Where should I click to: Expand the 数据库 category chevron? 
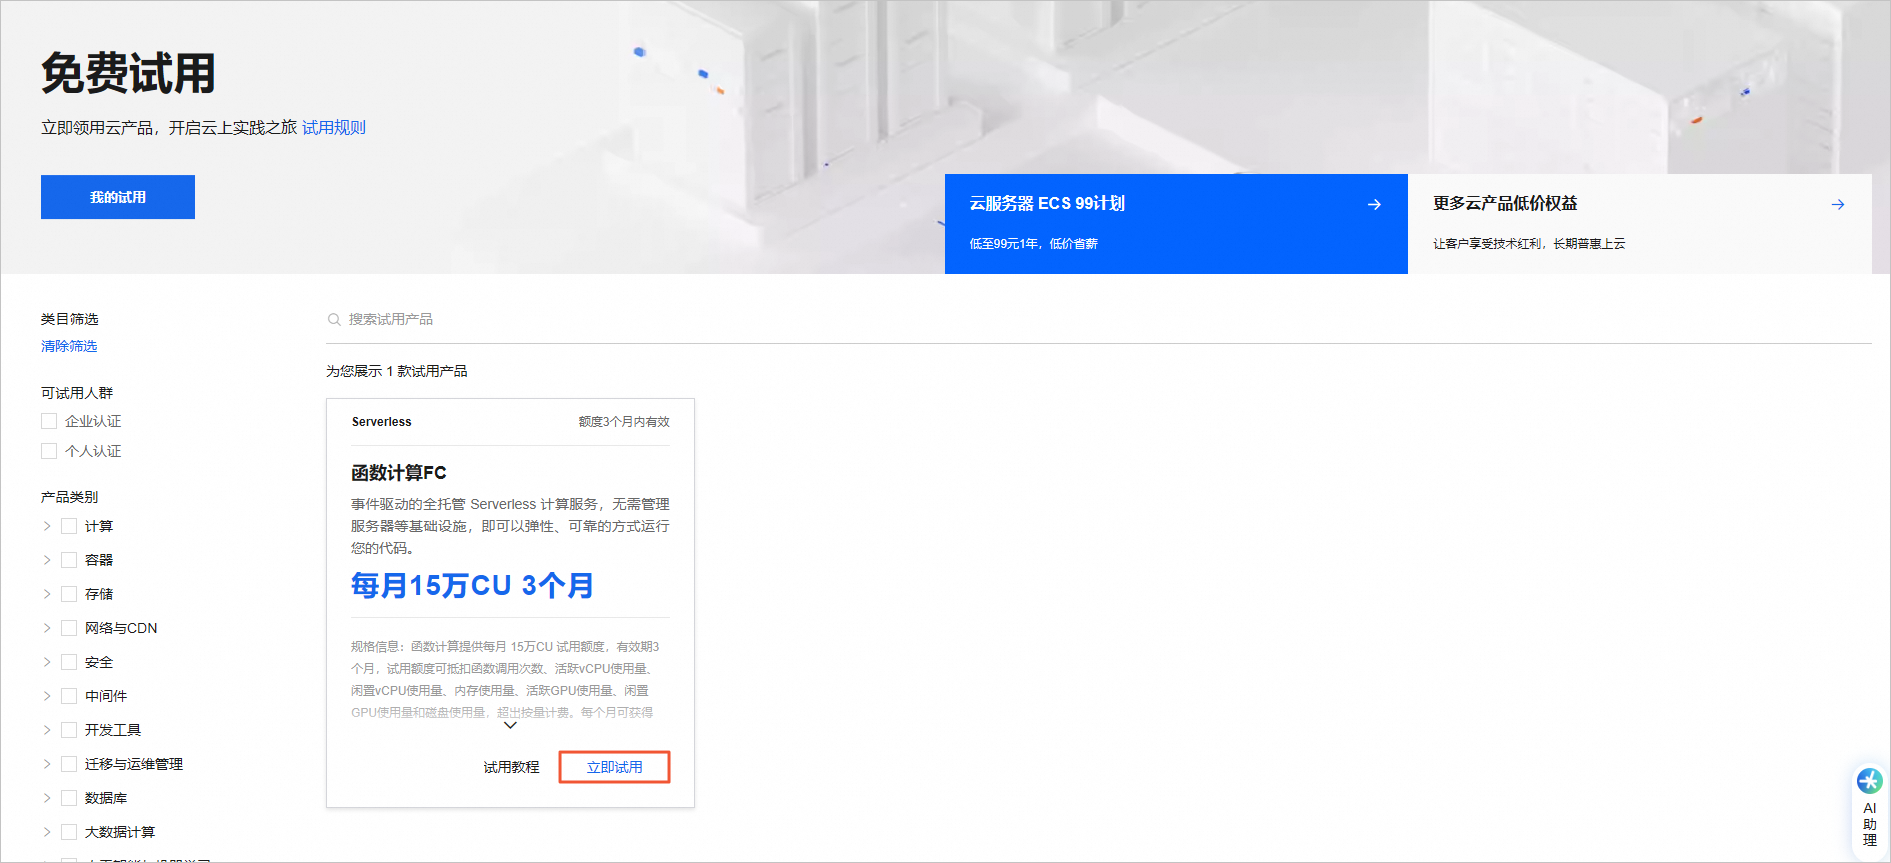[x=46, y=798]
